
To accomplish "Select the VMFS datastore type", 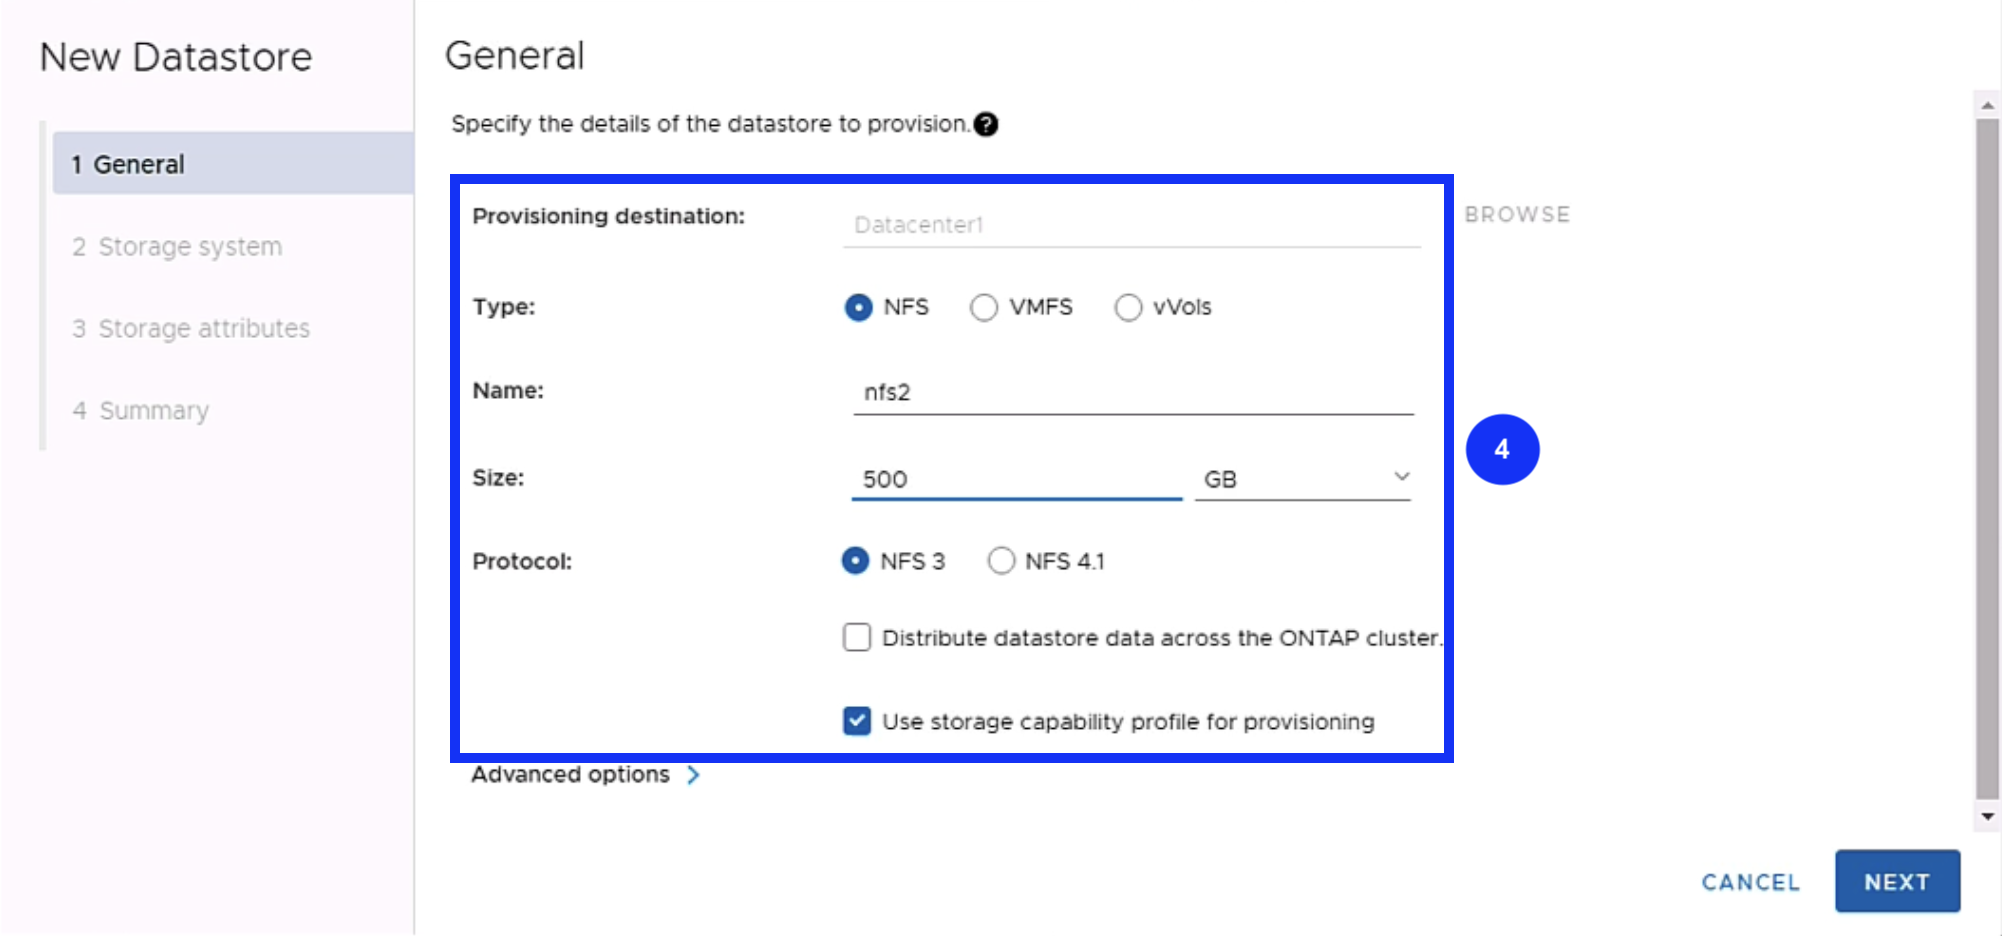I will [x=984, y=307].
